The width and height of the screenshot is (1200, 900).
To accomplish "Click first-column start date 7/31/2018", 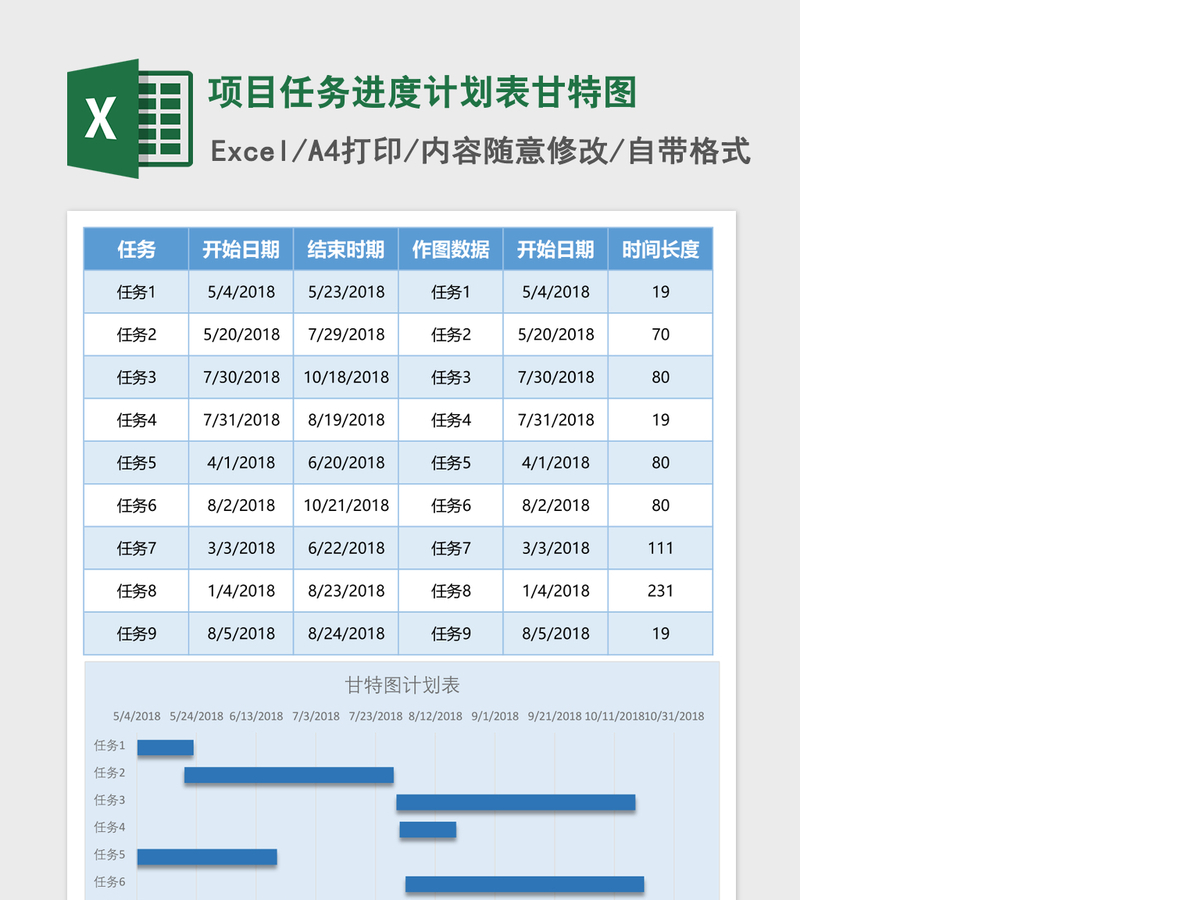I will (x=241, y=420).
